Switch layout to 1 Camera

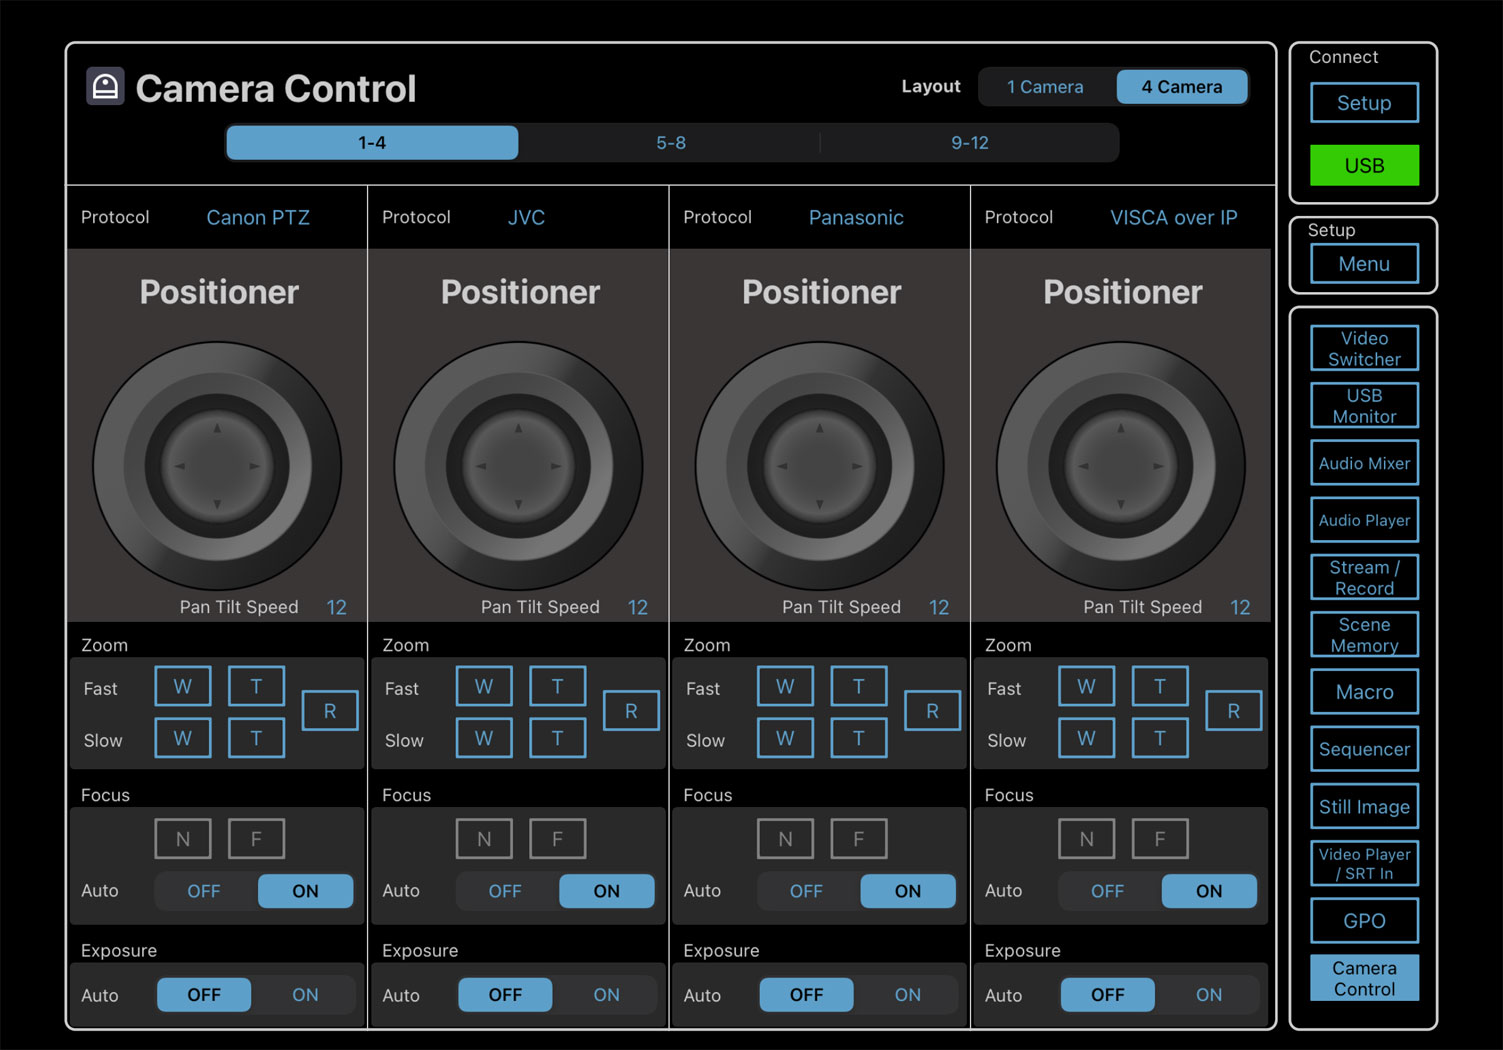pos(1045,87)
